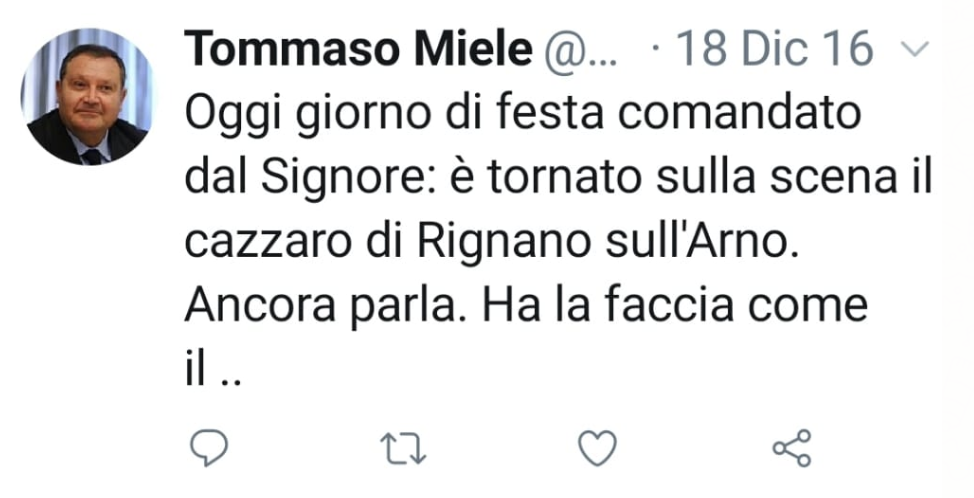974x498 pixels.
Task: Open the tweet's 18 Dic 16 timestamp
Action: (775, 49)
